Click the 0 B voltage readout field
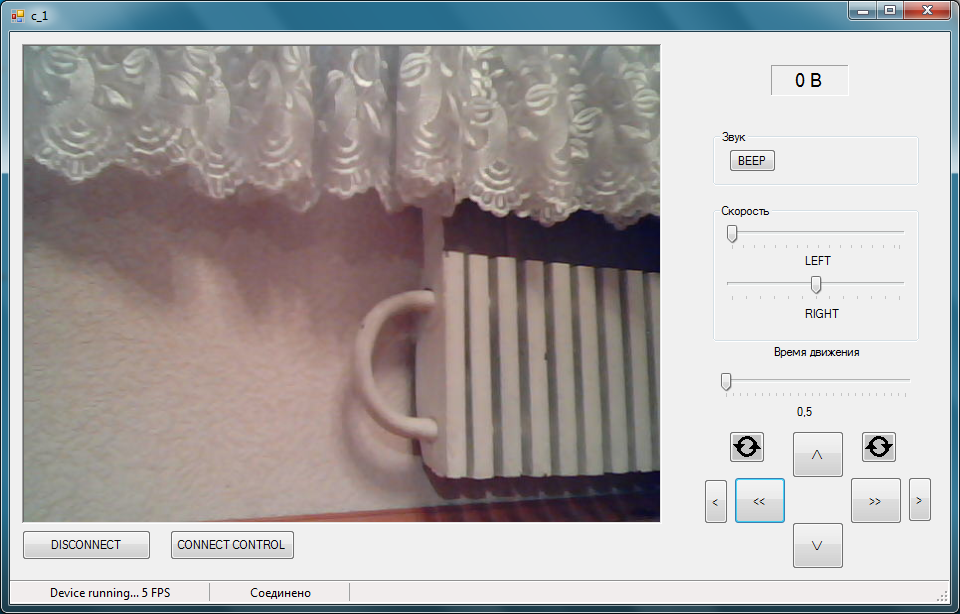Image resolution: width=960 pixels, height=614 pixels. [809, 80]
